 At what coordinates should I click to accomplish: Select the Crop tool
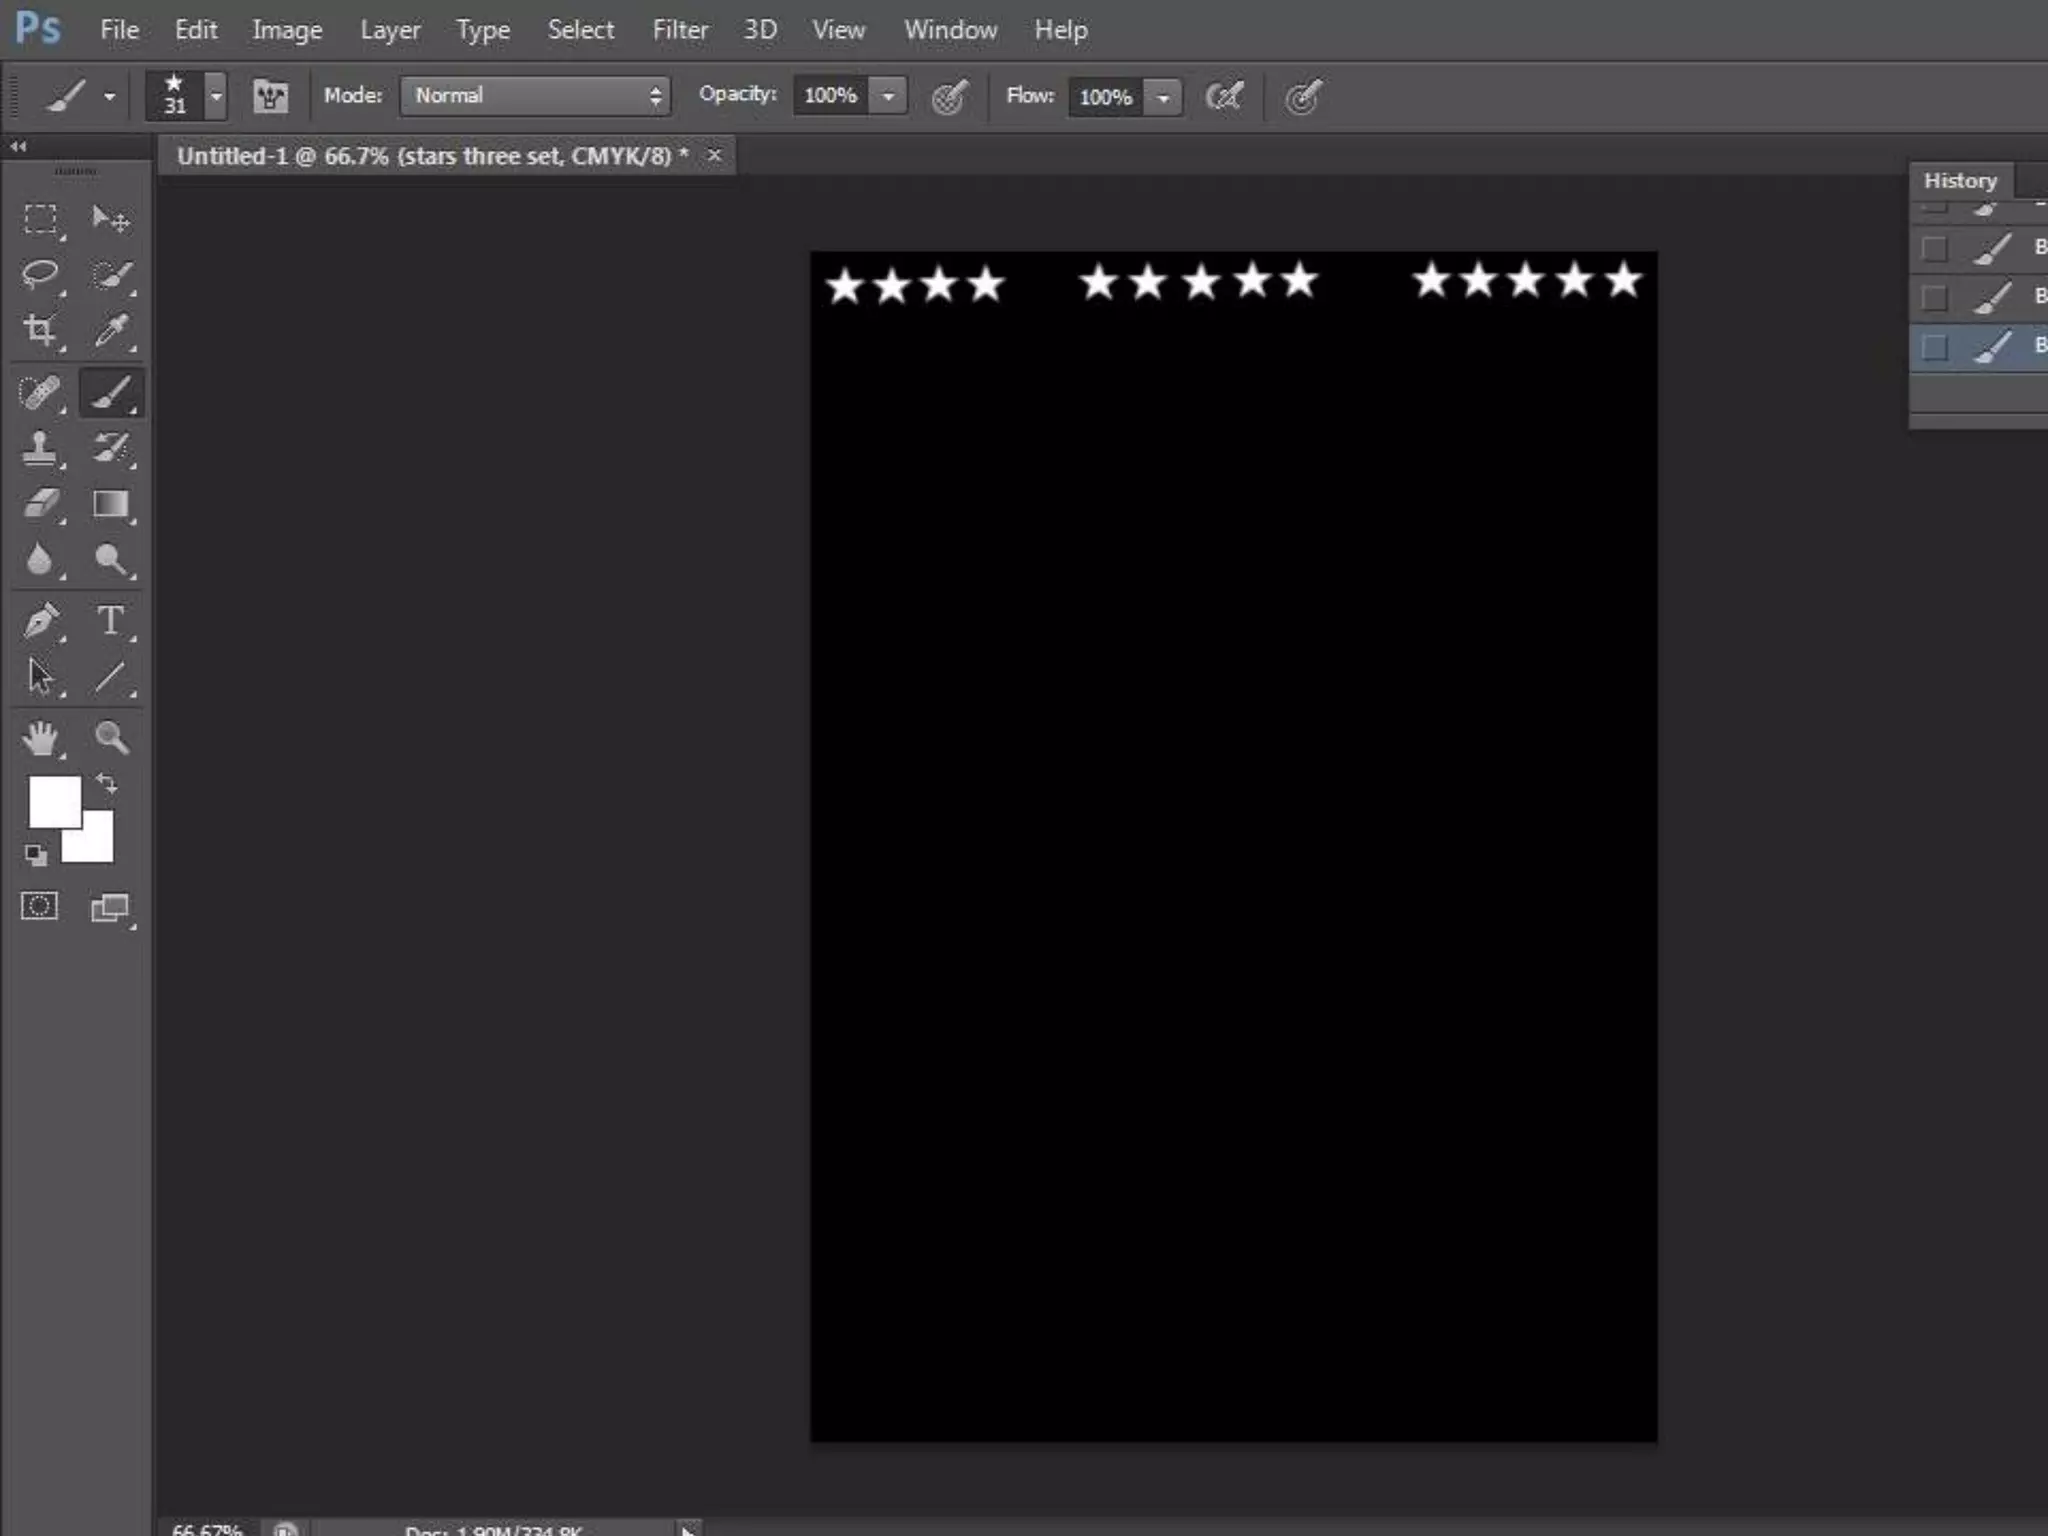[x=40, y=330]
